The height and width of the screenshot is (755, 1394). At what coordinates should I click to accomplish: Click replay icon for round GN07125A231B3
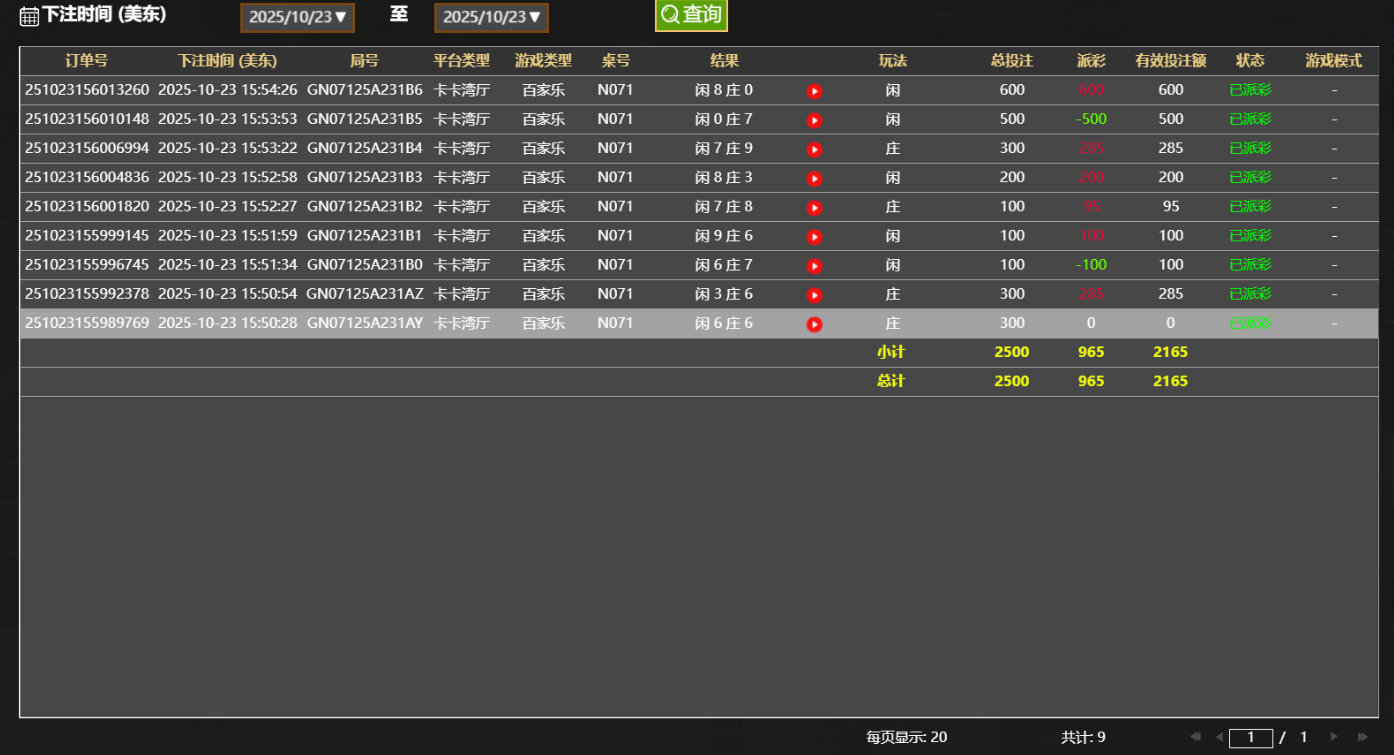click(814, 178)
